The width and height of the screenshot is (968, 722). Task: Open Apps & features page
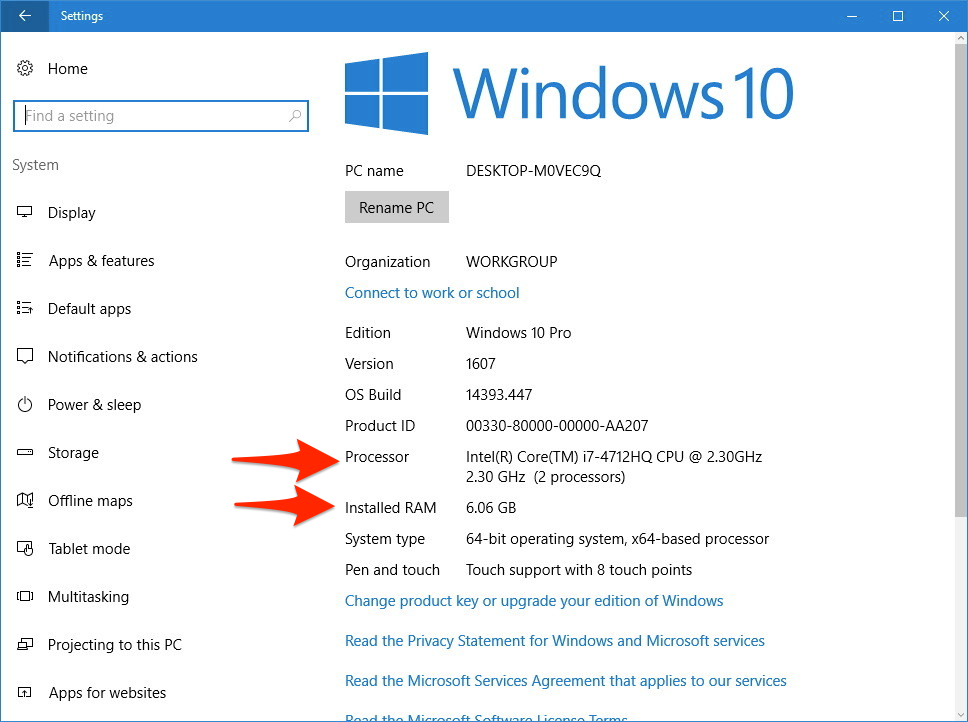click(101, 261)
